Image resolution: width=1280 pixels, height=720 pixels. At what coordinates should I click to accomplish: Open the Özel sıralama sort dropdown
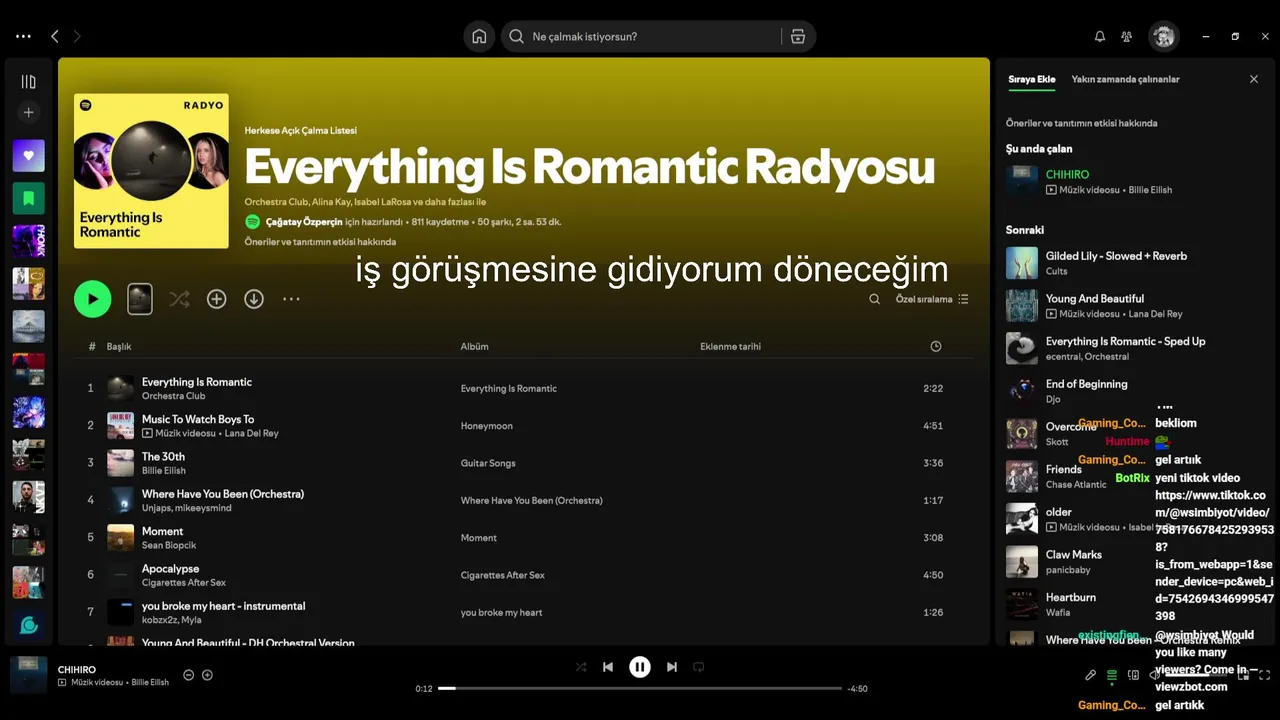tap(932, 299)
